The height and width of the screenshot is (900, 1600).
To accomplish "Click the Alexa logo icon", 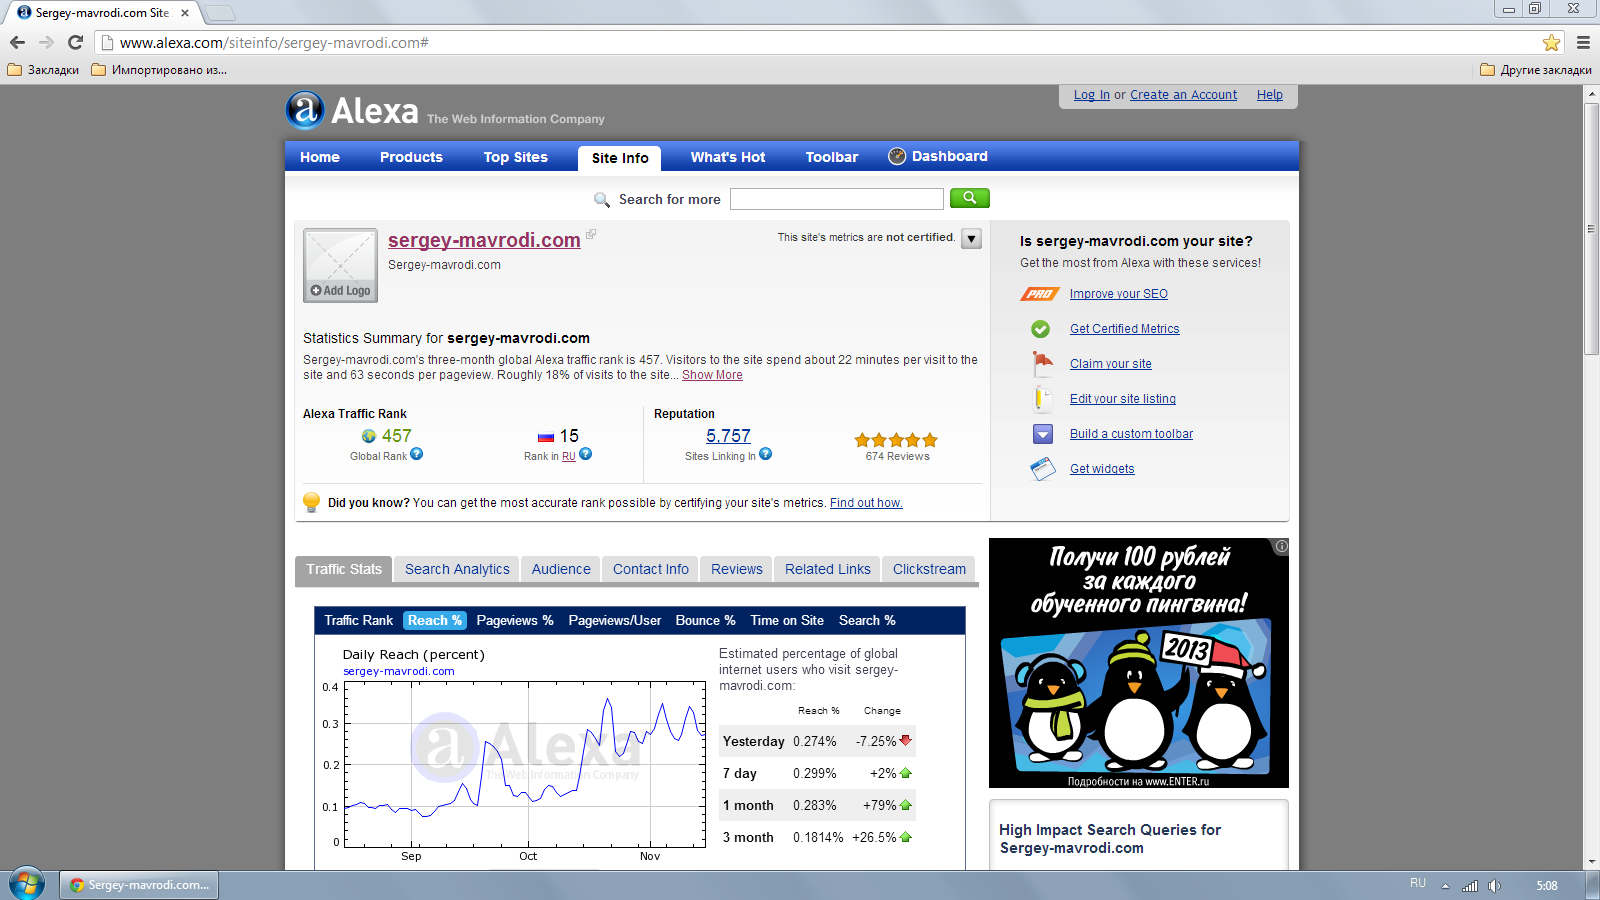I will [x=305, y=110].
